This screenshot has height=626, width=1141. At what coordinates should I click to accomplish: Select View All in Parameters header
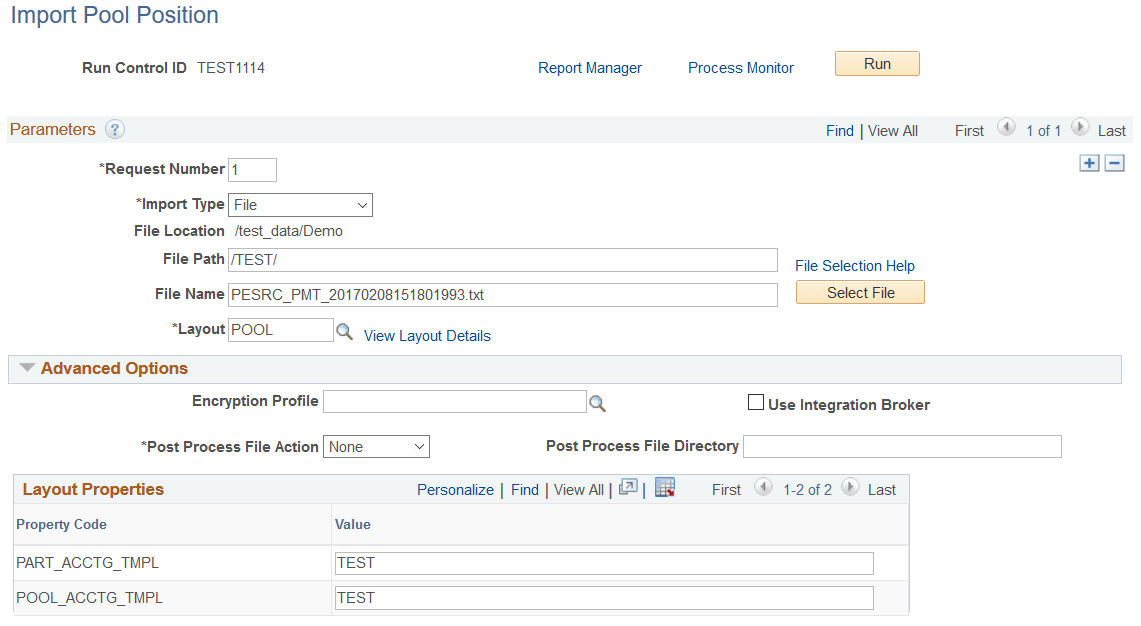click(x=892, y=130)
